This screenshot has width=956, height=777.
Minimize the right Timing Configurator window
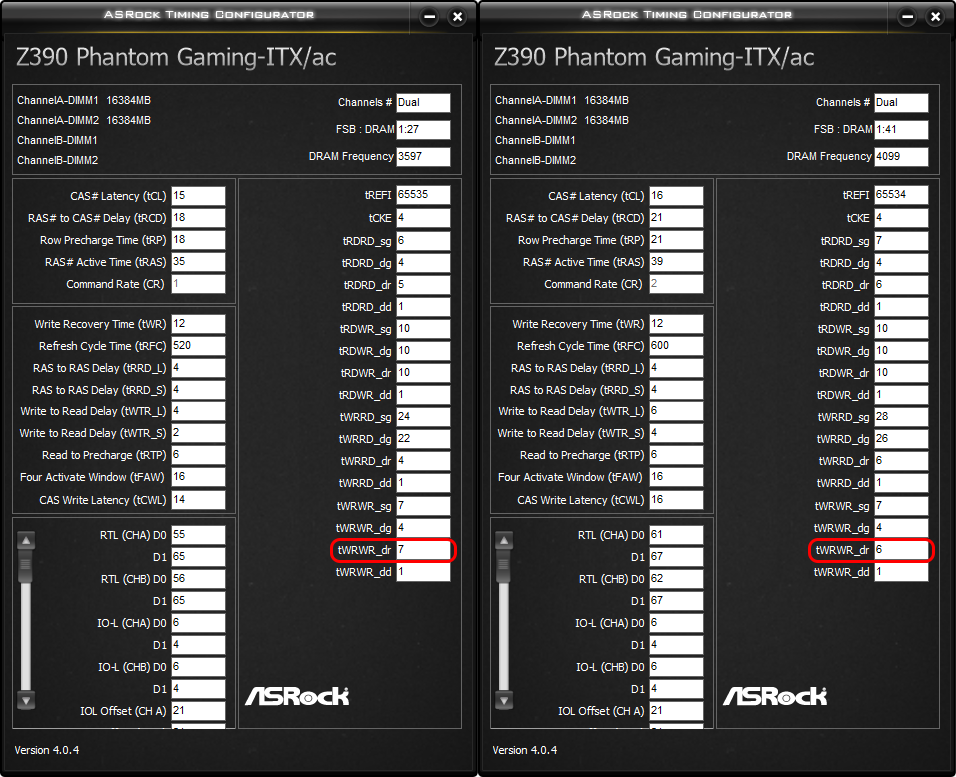click(907, 17)
